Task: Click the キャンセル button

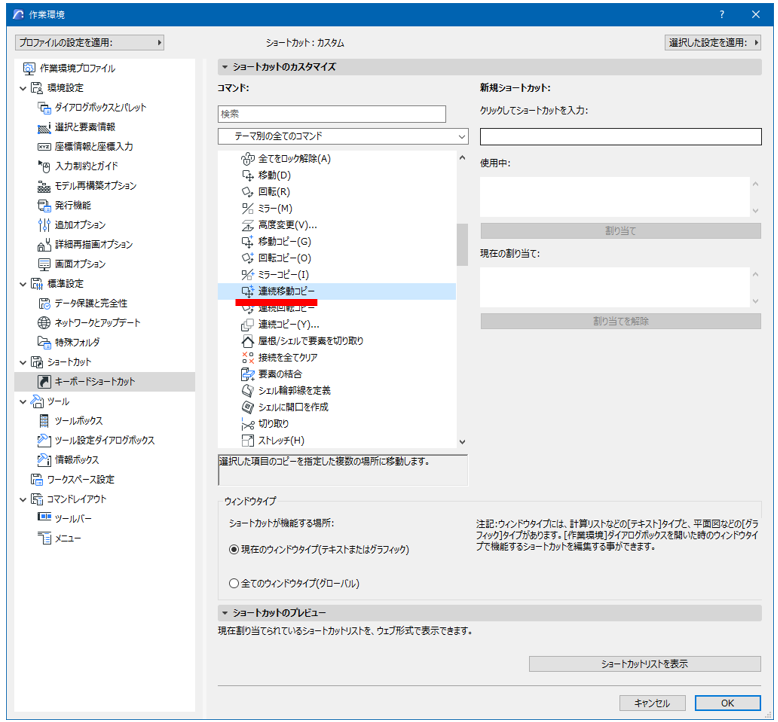Action: (x=652, y=703)
